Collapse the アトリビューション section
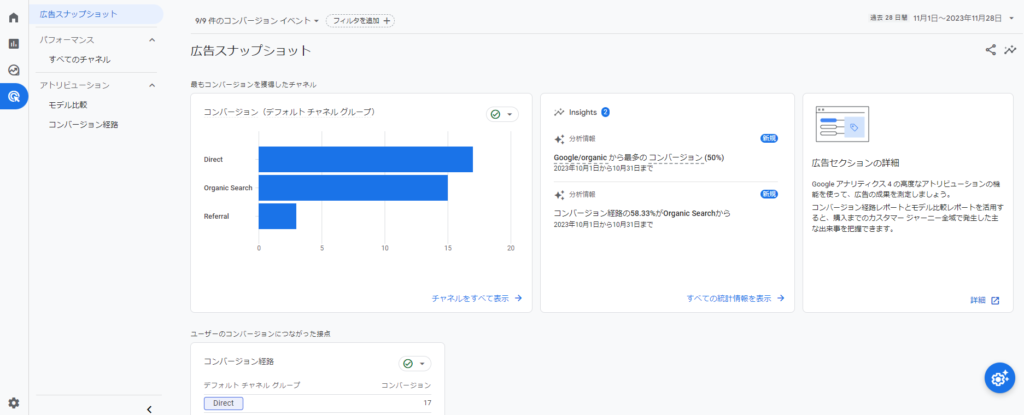 coord(152,85)
